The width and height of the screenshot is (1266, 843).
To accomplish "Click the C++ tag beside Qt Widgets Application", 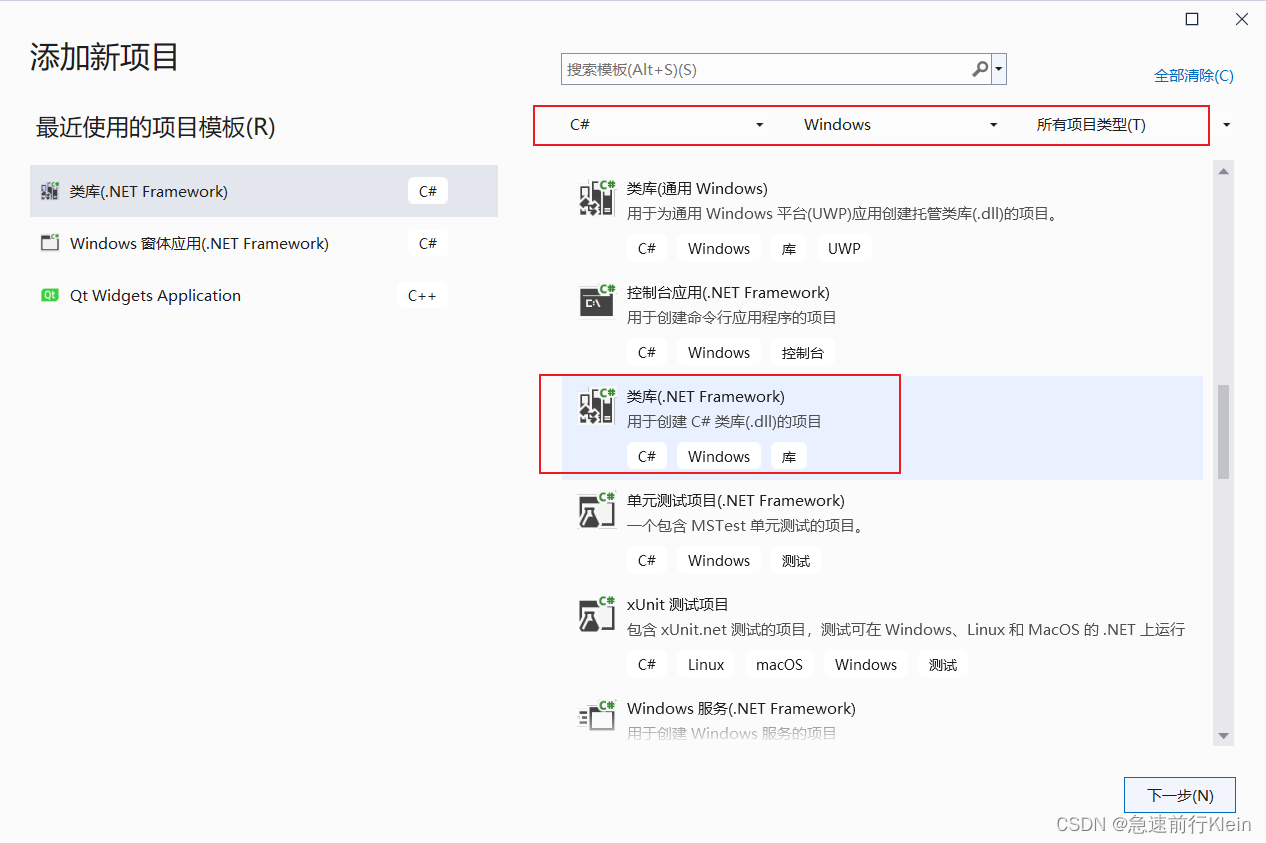I will coord(422,295).
